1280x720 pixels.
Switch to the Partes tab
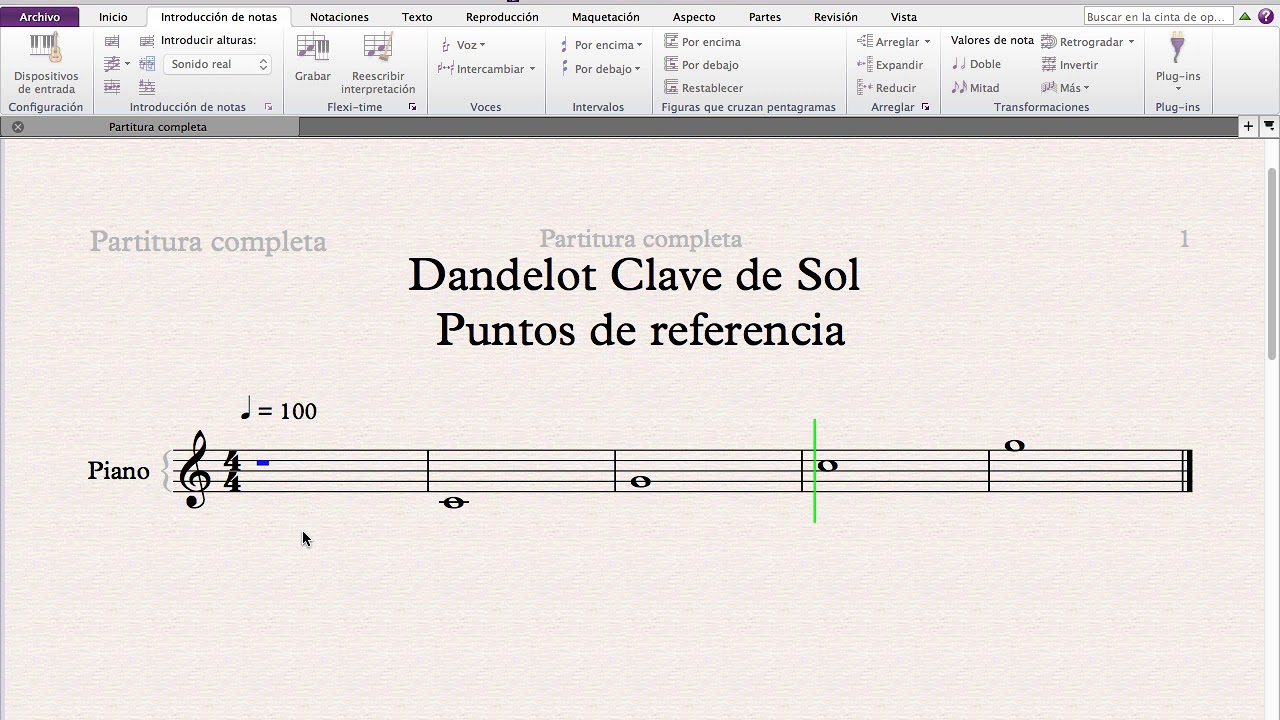(765, 17)
